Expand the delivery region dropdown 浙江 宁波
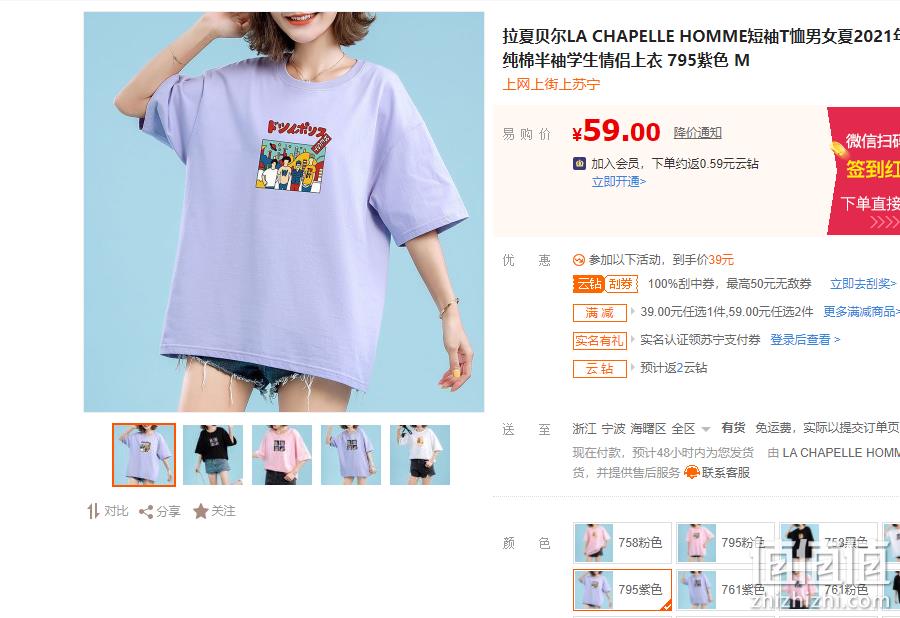 (x=642, y=429)
